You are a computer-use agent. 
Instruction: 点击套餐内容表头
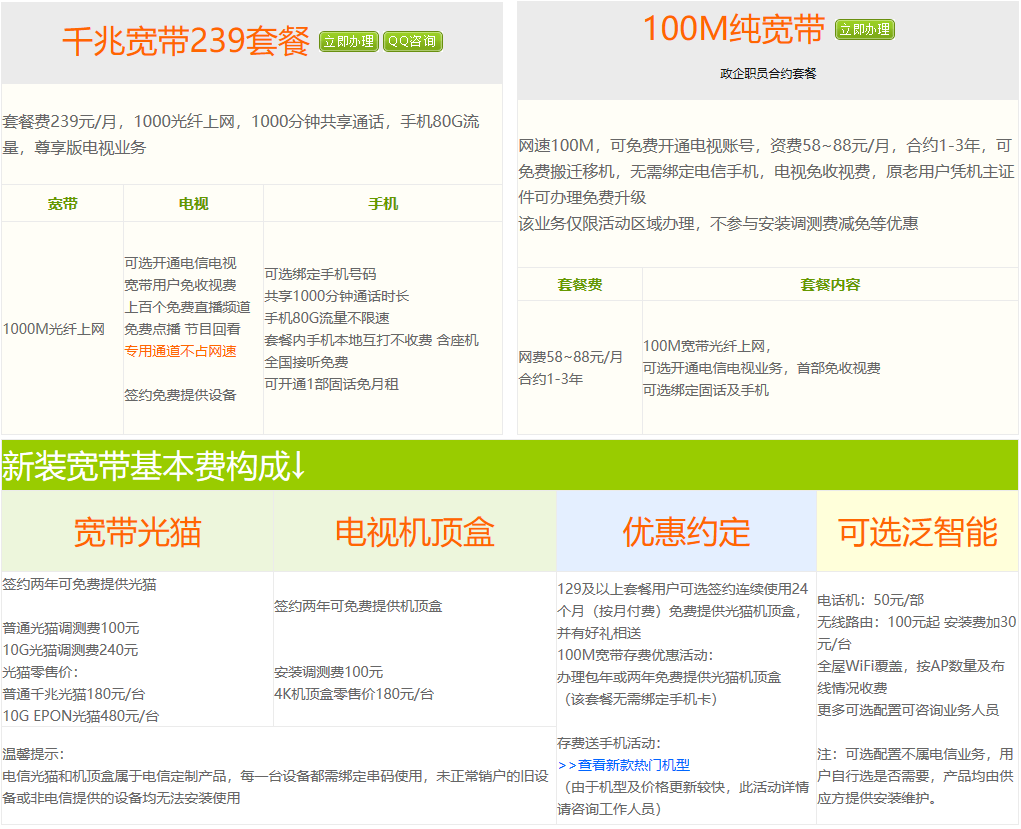832,283
